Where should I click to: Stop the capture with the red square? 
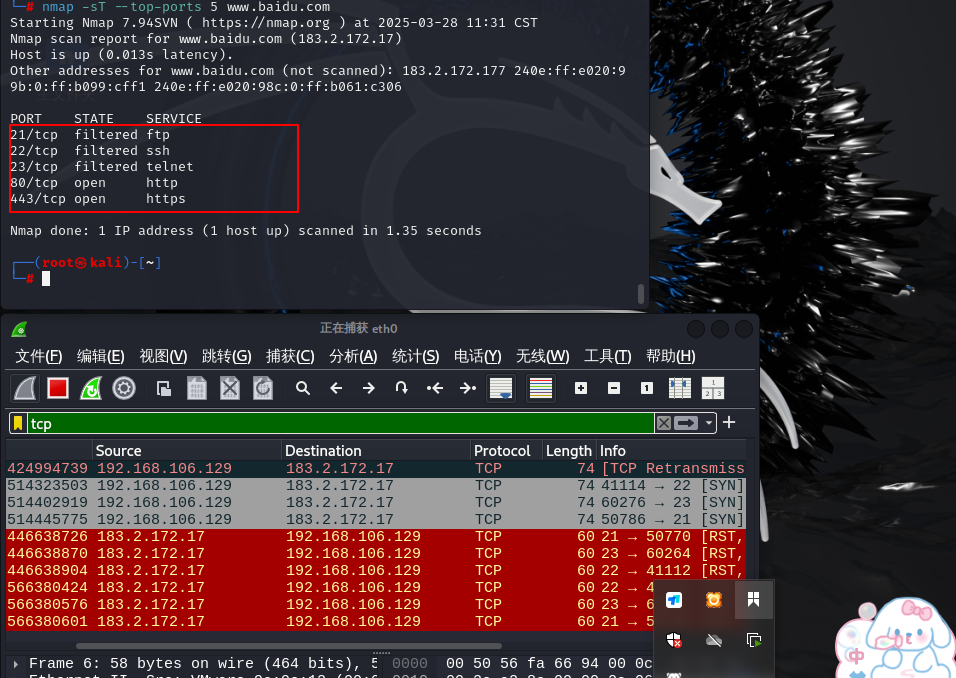pos(58,388)
